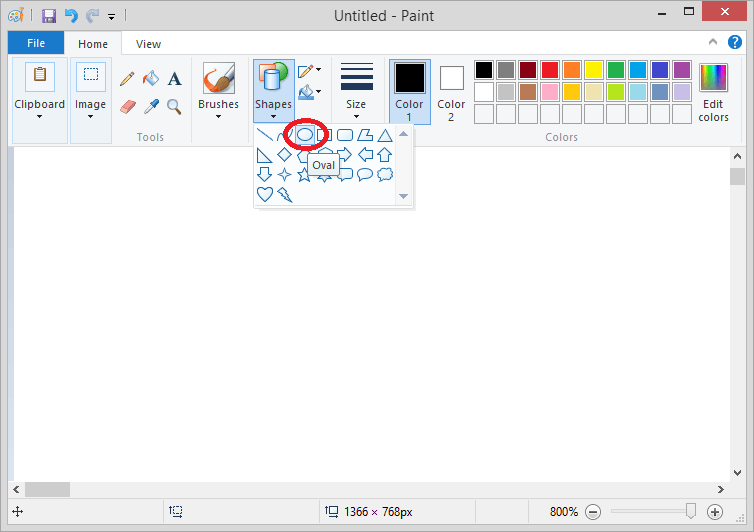Pick the rose pink color swatch
Screen dimensions: 754x532
tap(550, 92)
